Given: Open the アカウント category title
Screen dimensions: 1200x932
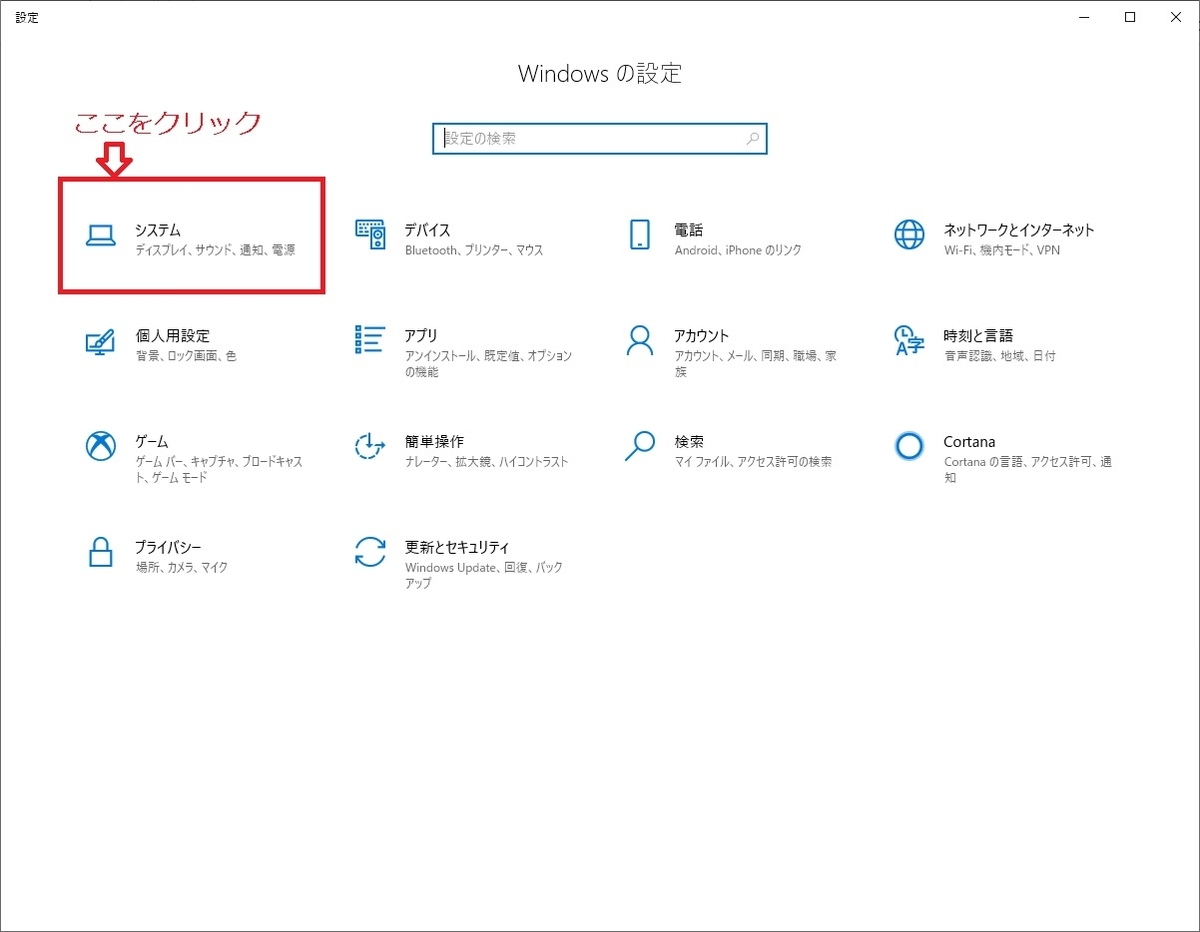Looking at the screenshot, I should click(x=702, y=336).
